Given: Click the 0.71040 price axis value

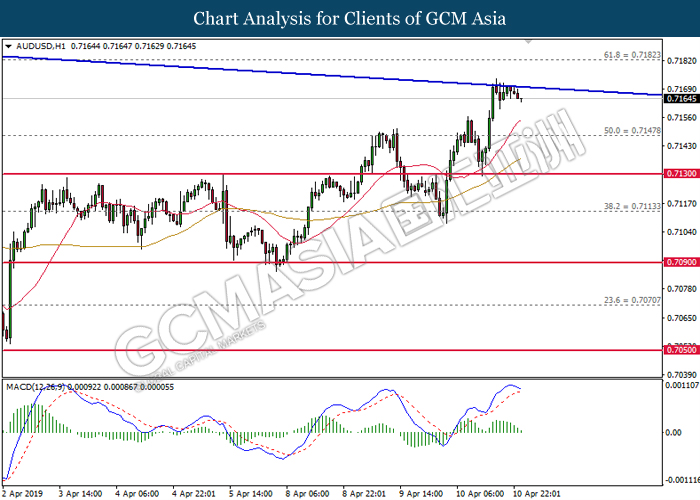Looking at the screenshot, I should pyautogui.click(x=681, y=232).
